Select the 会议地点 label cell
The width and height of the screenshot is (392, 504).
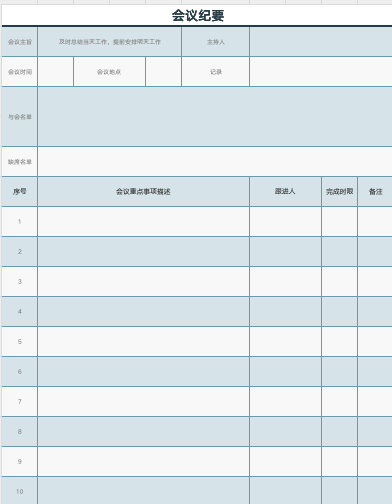[109, 72]
